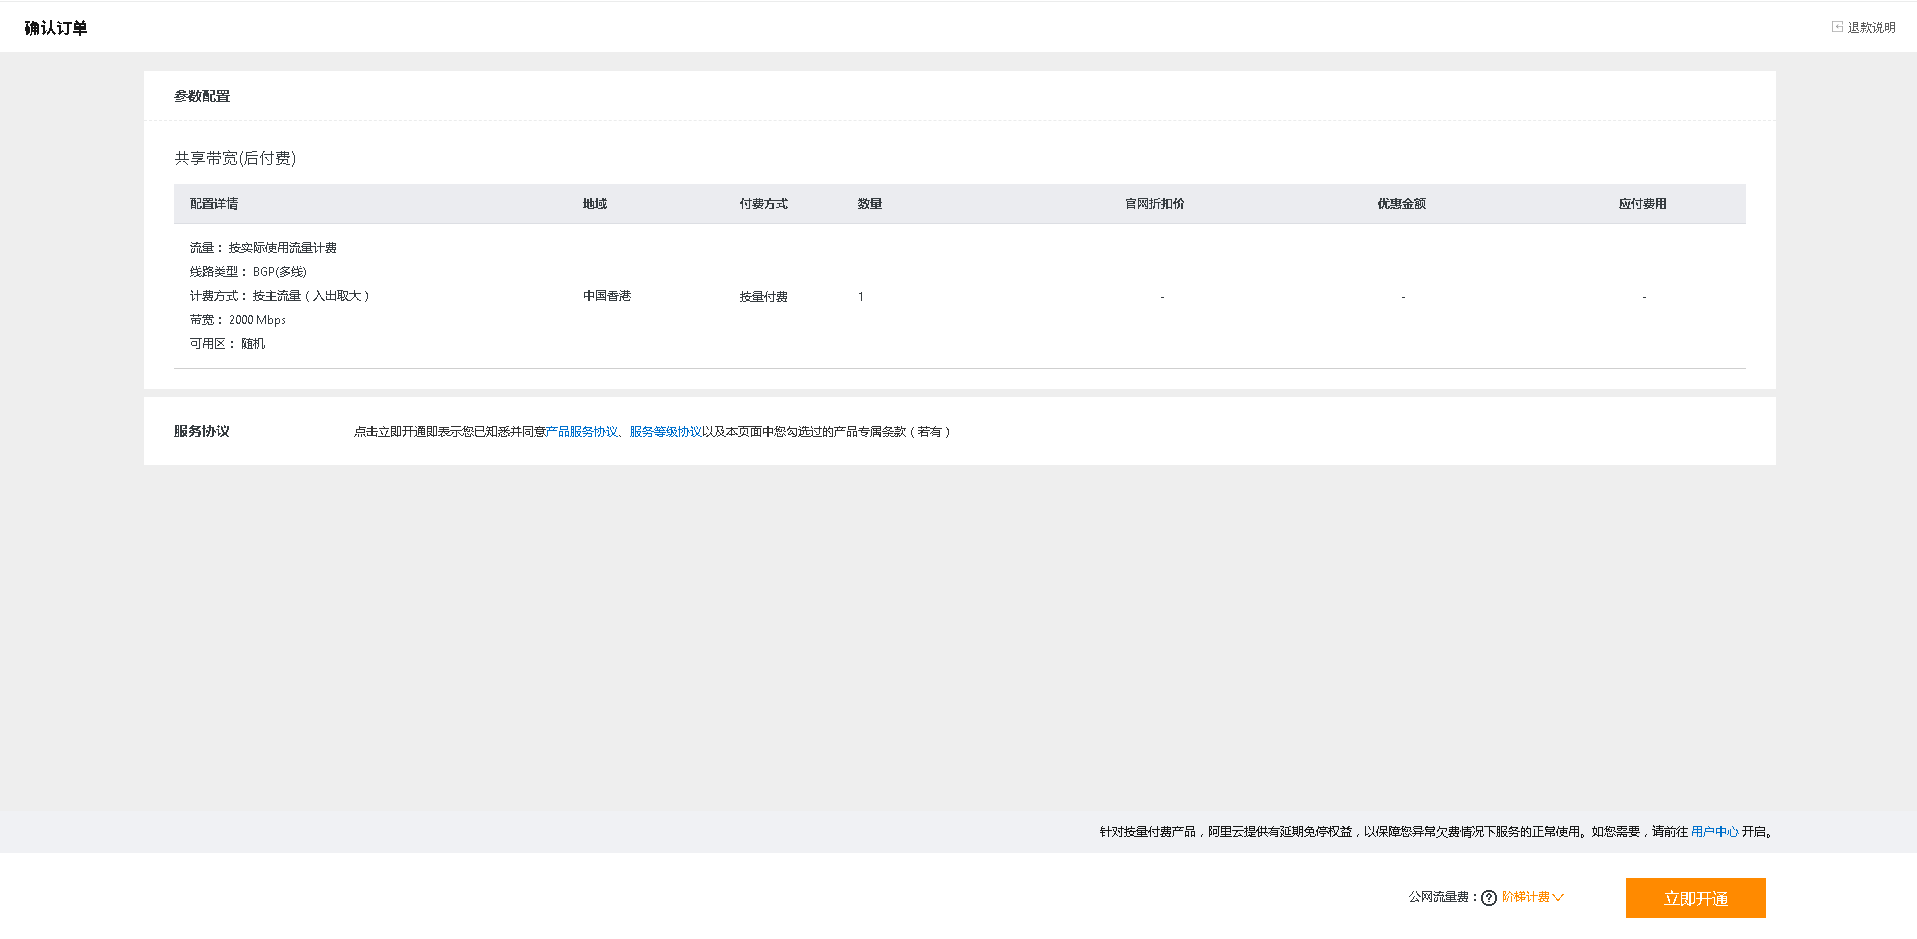Select the 按量付费 payment method cell

pos(763,297)
